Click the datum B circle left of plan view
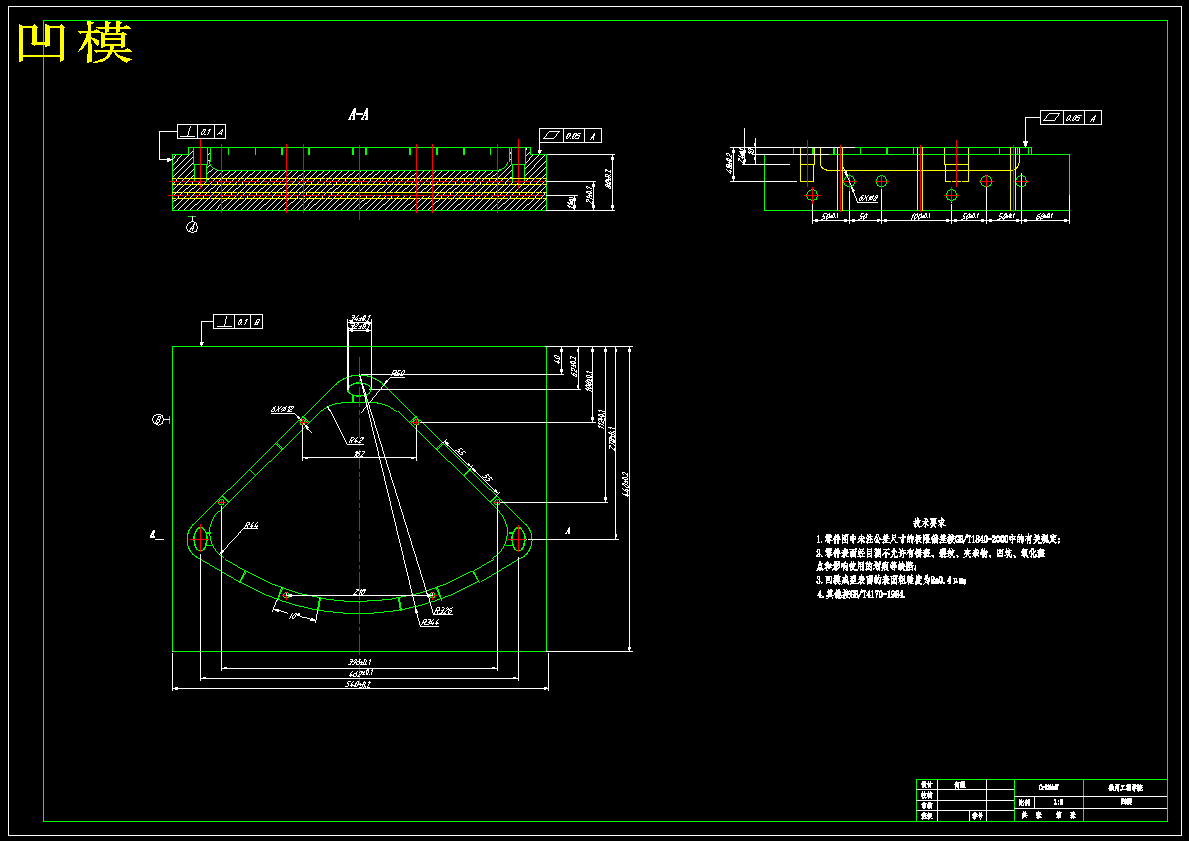 pos(158,419)
